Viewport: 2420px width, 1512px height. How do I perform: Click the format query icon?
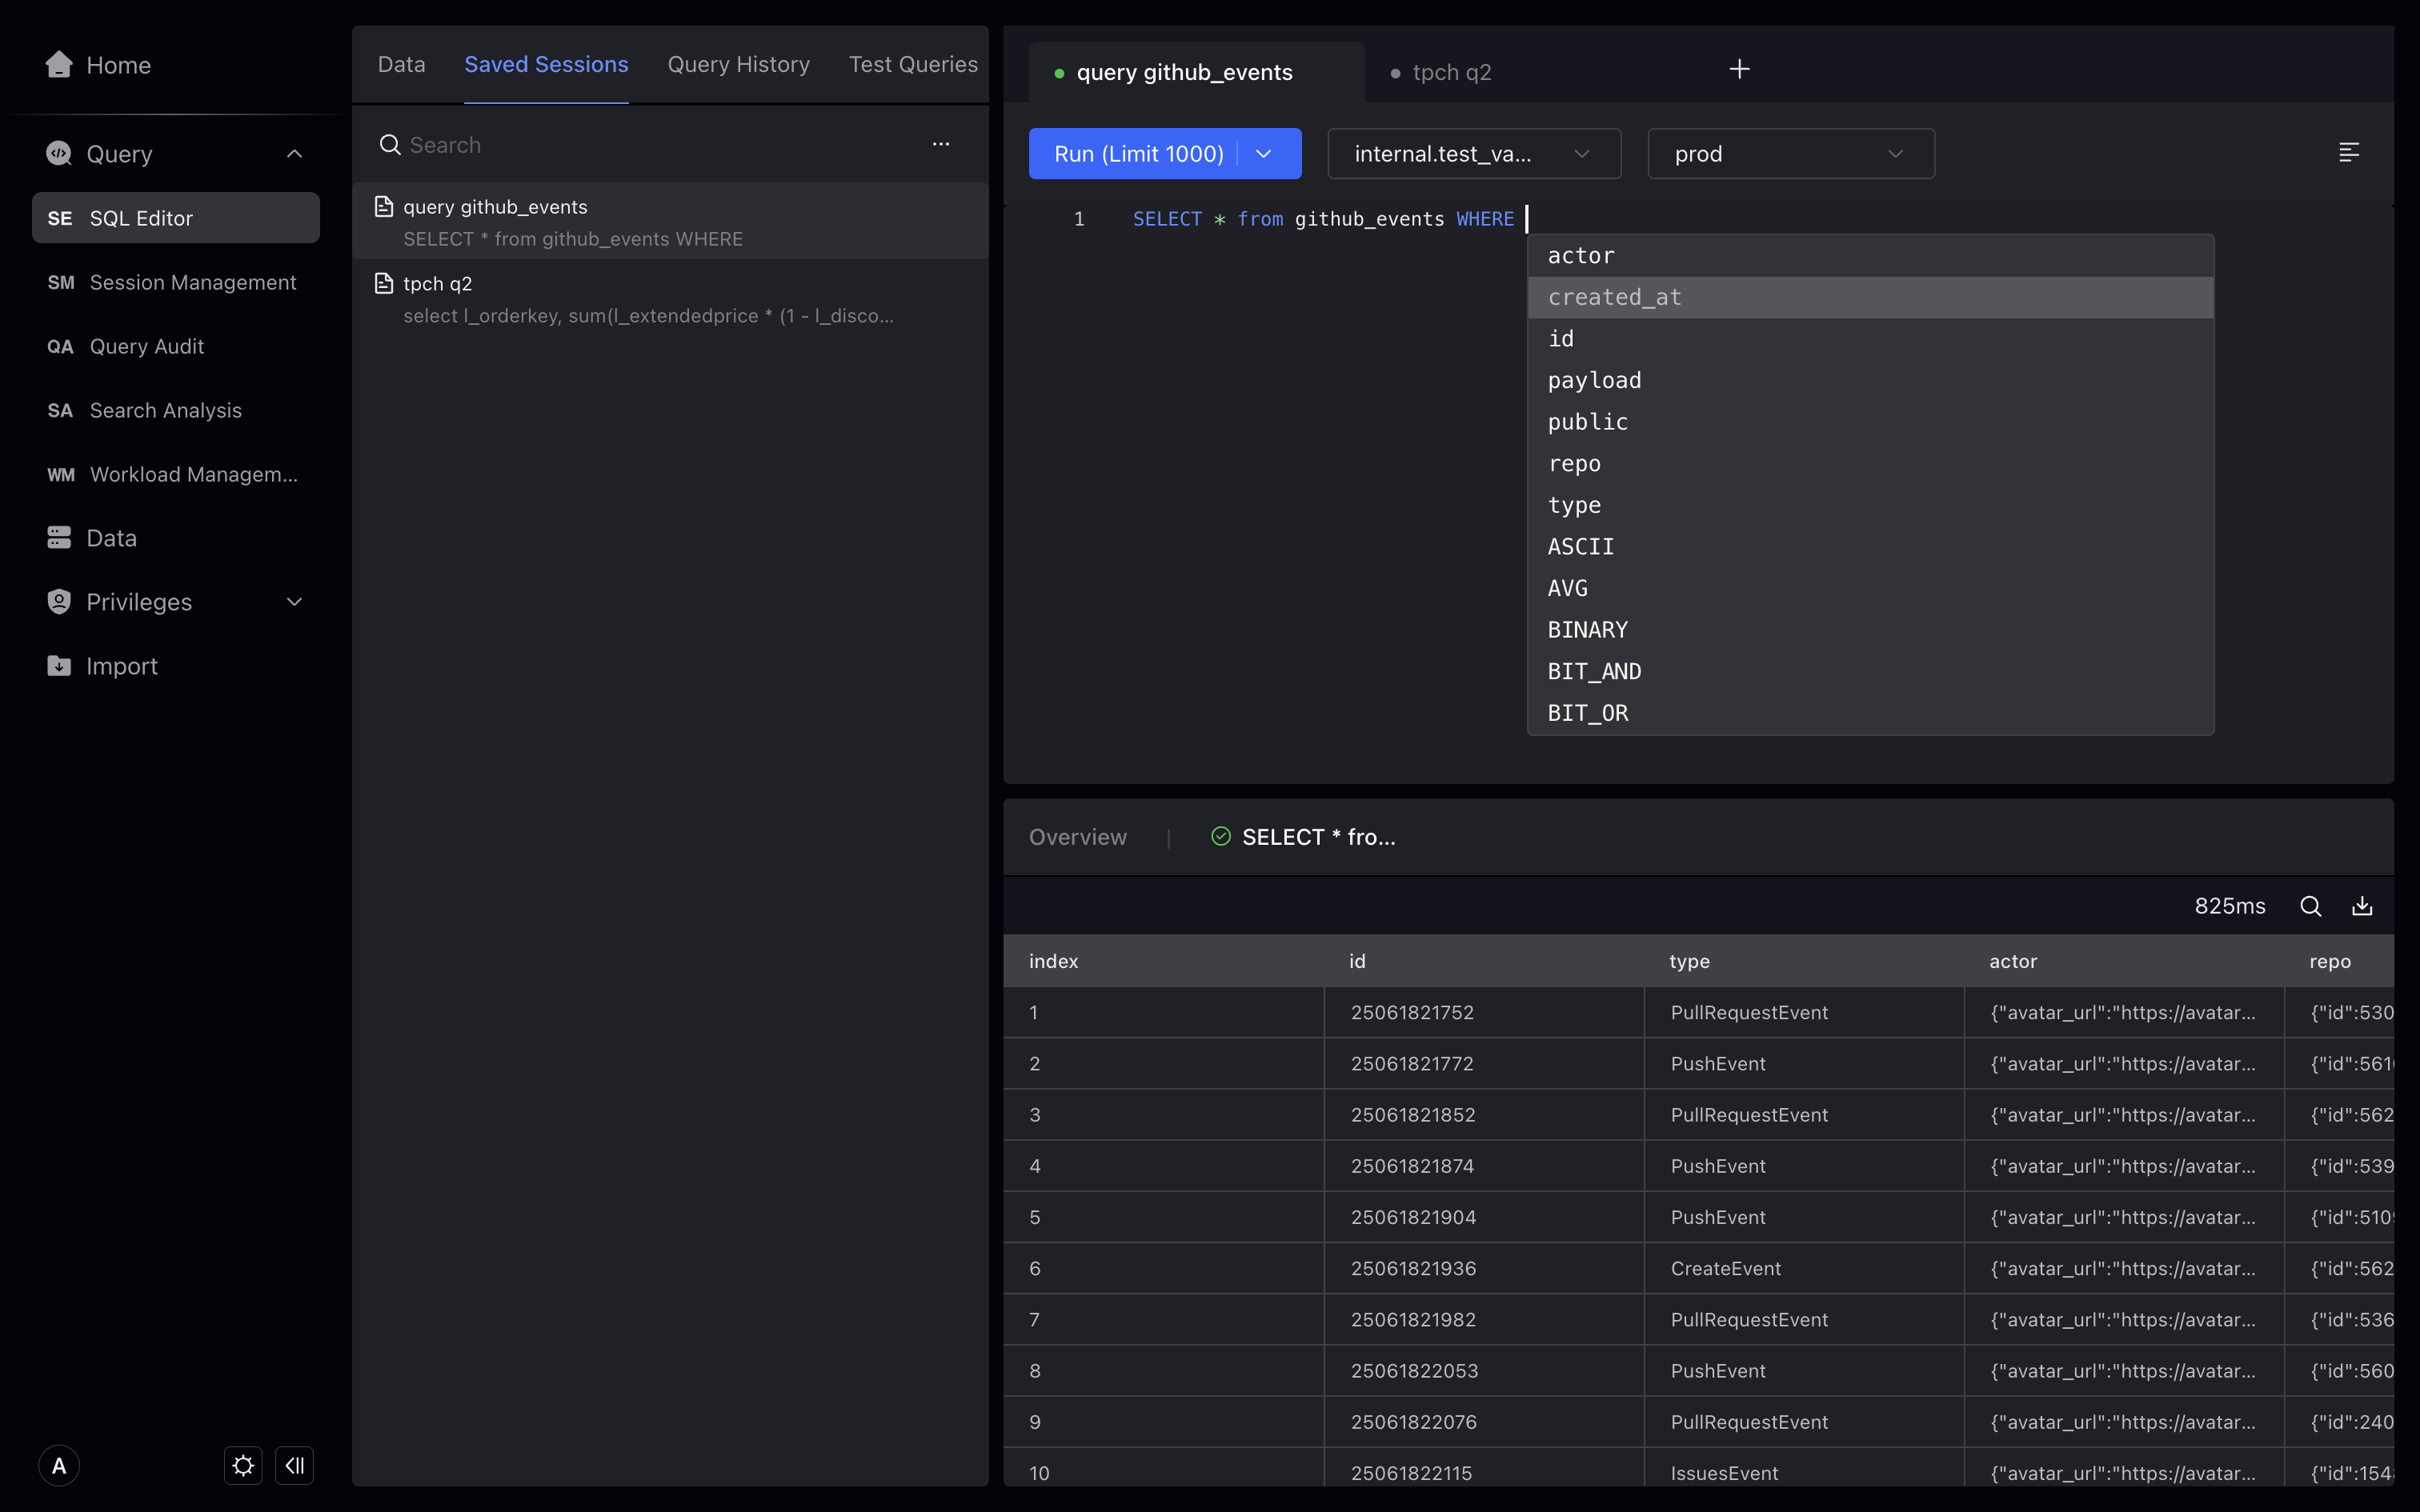coord(2349,152)
